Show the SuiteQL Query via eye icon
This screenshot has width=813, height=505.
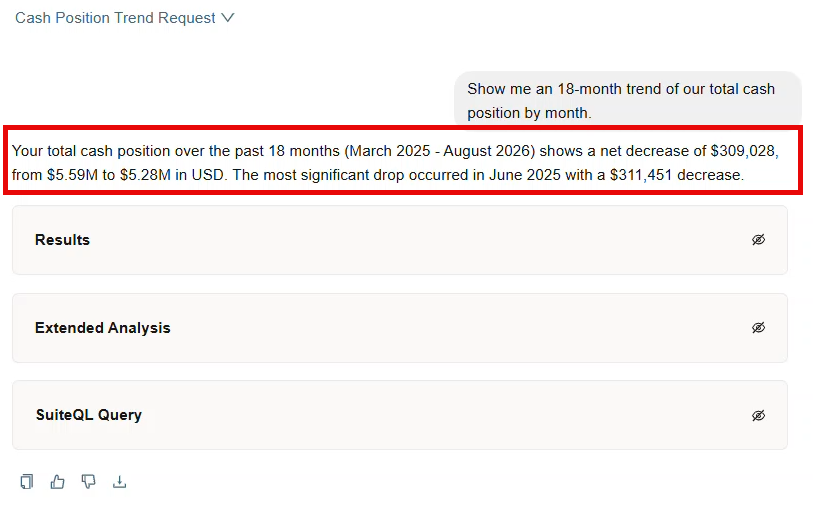[x=759, y=415]
